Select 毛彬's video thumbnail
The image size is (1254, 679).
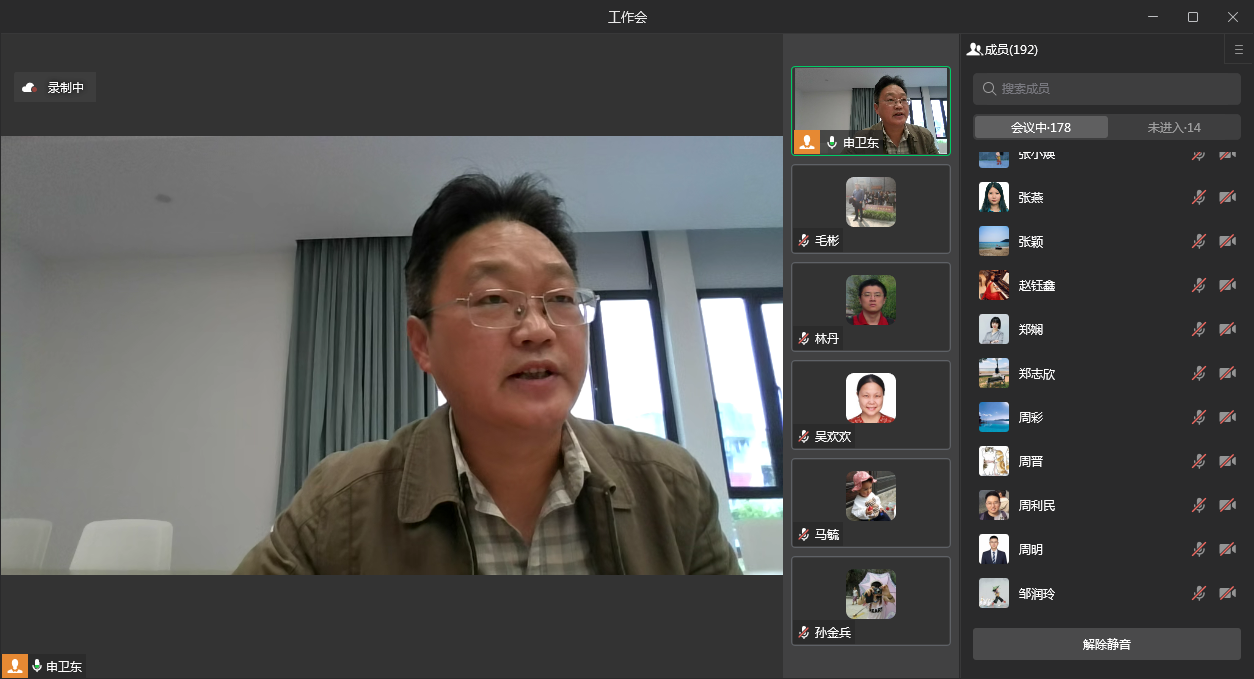(870, 208)
